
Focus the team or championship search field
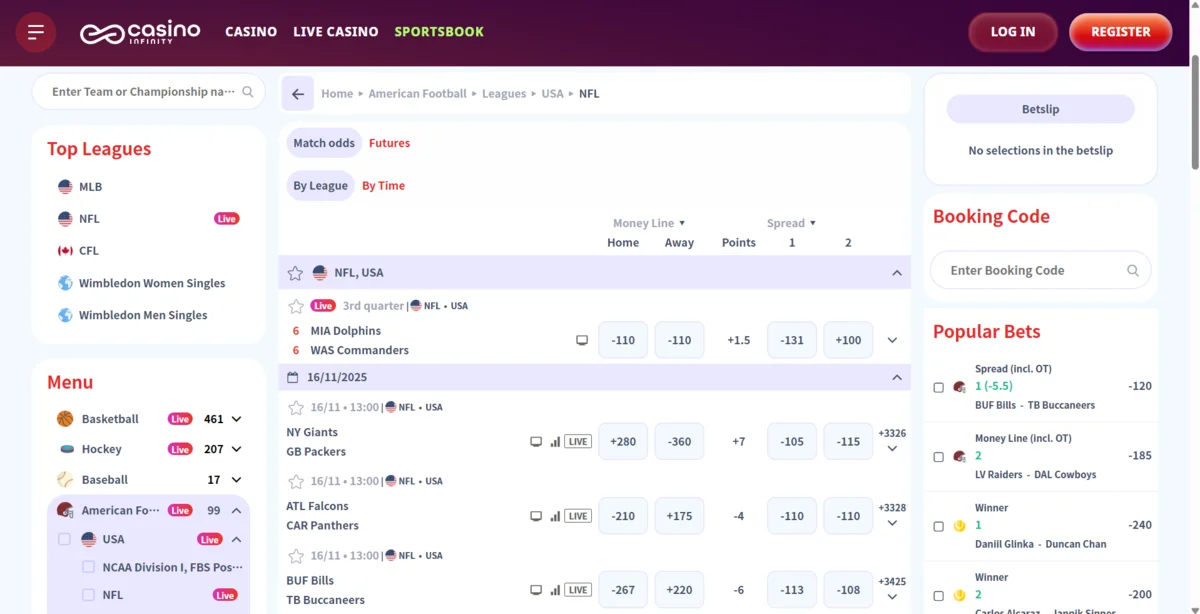[x=142, y=92]
